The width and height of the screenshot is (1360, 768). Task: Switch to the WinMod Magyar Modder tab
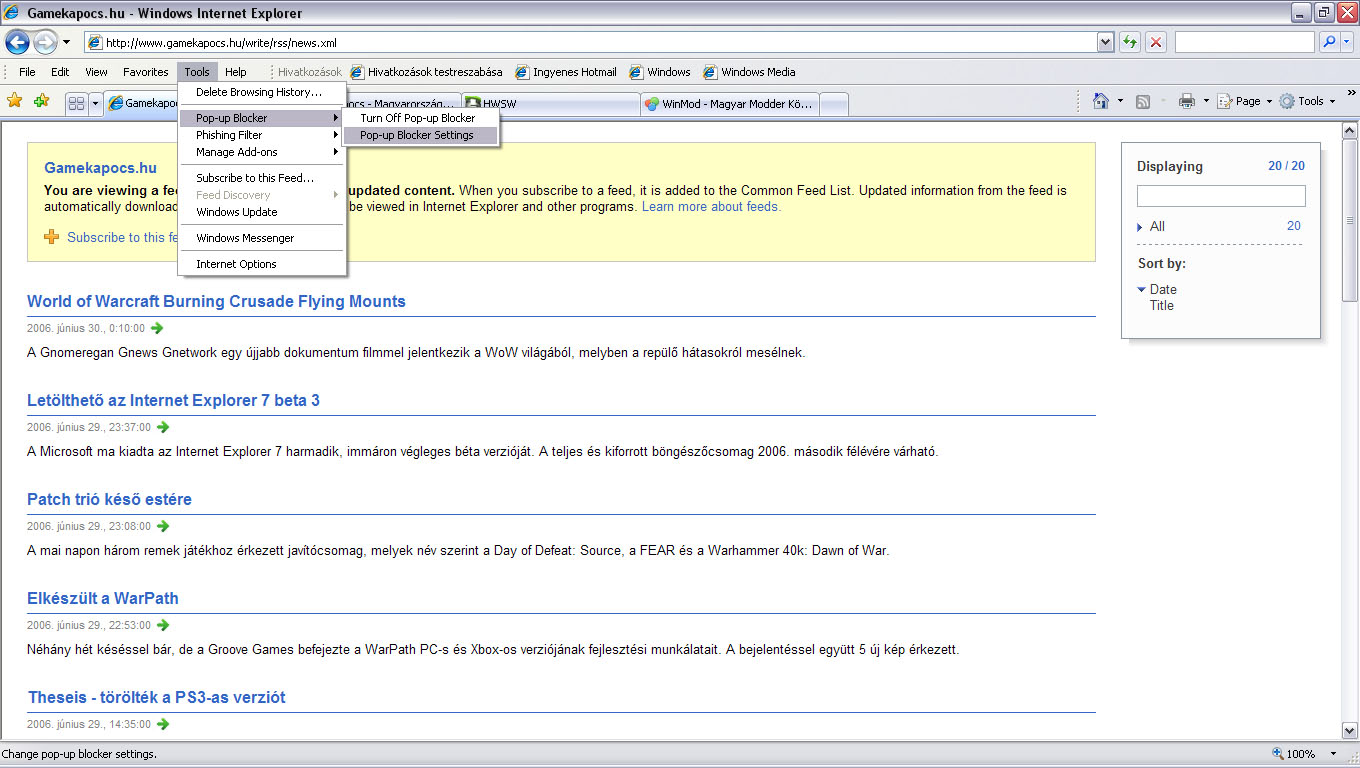pyautogui.click(x=730, y=103)
